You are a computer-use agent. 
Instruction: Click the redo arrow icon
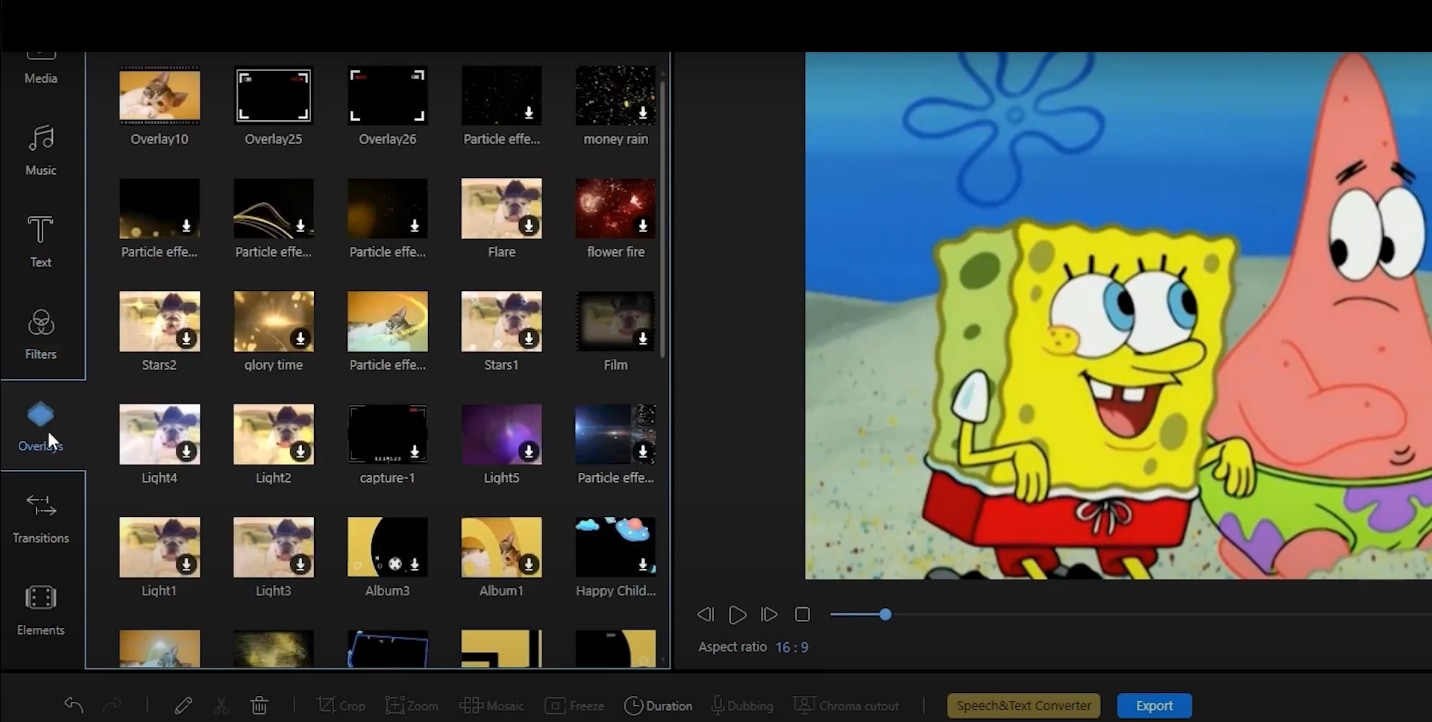[112, 705]
